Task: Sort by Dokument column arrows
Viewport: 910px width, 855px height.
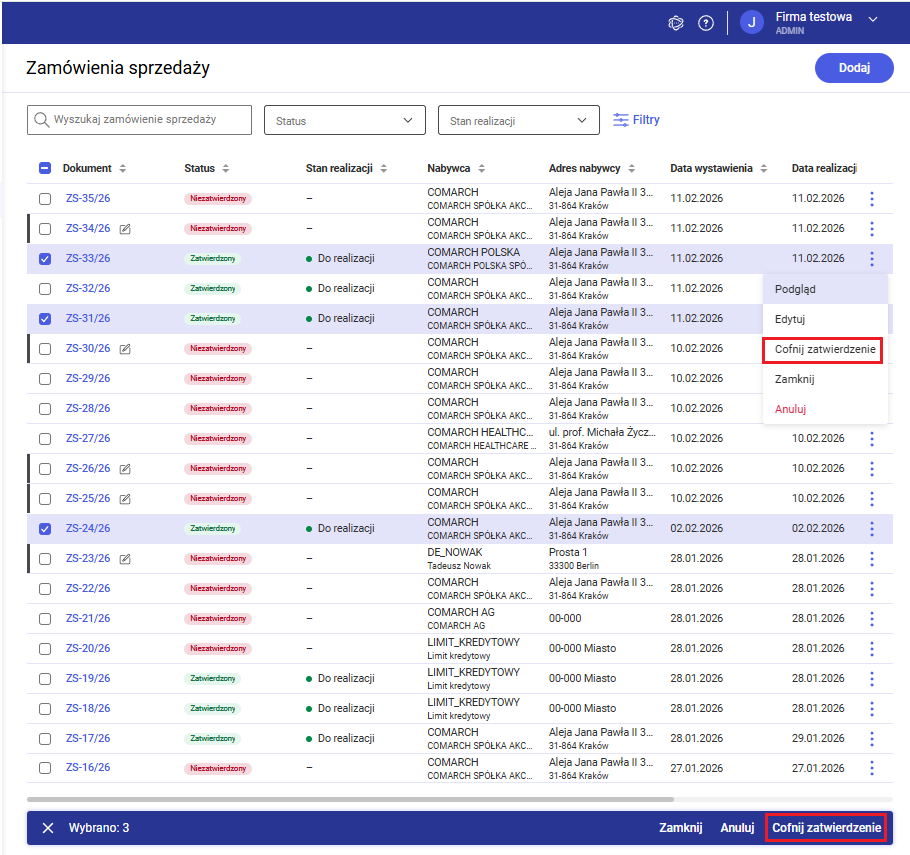Action: (123, 169)
